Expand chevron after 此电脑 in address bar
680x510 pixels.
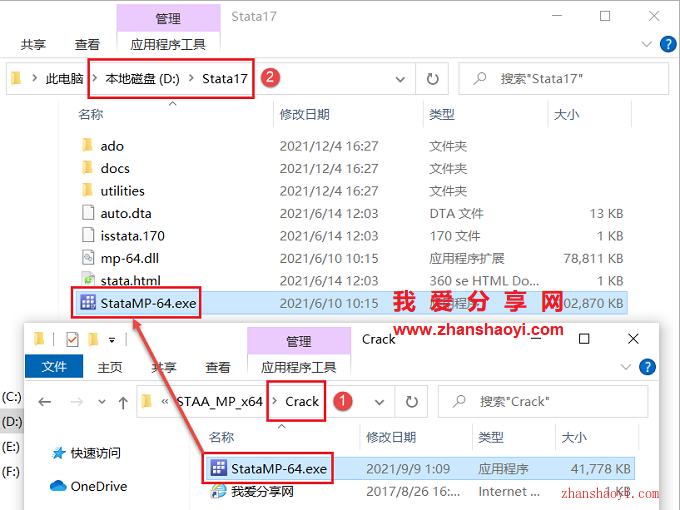(95, 78)
